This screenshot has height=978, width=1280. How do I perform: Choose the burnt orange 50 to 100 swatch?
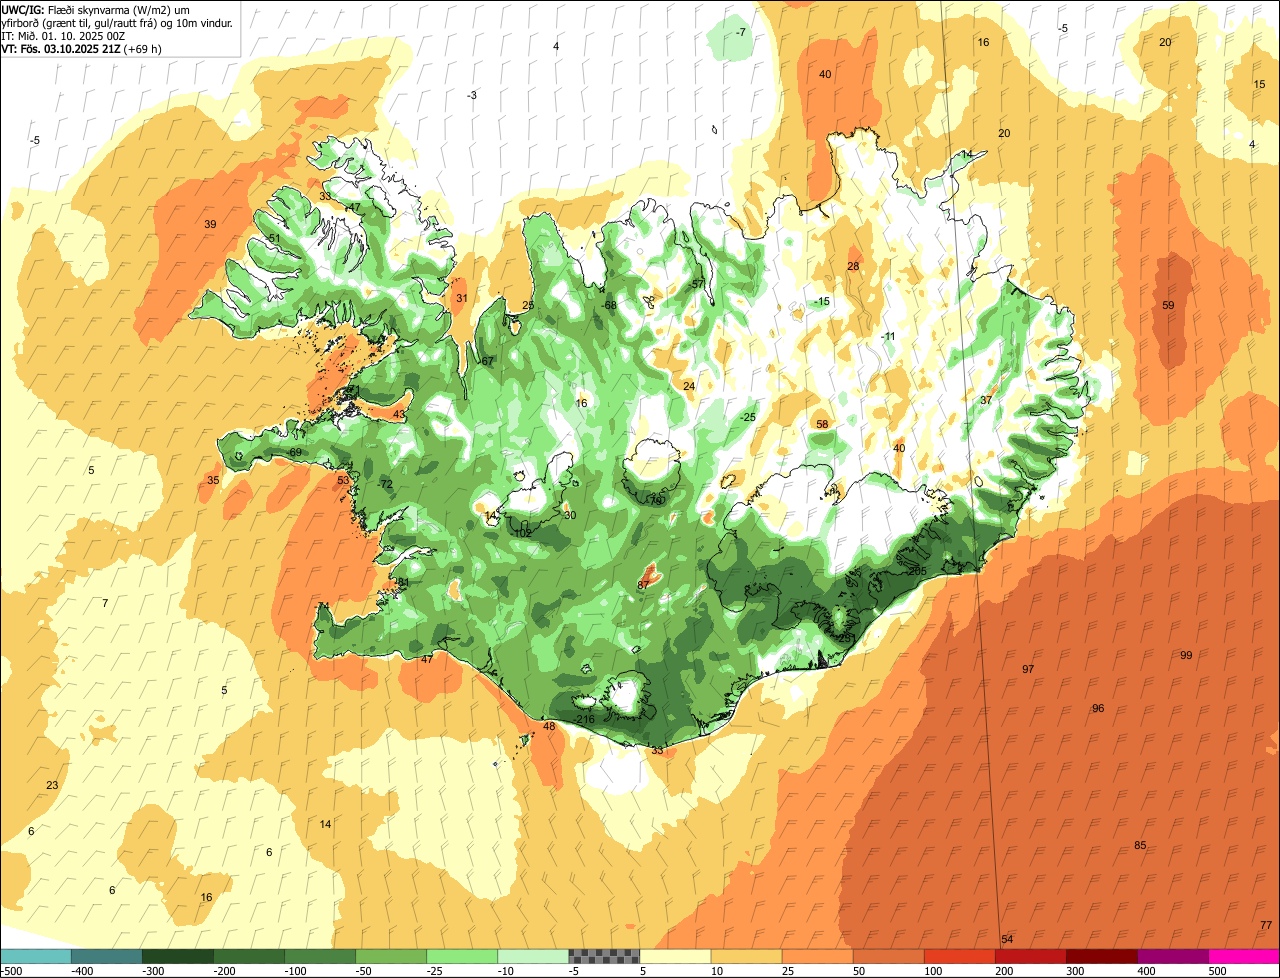(x=889, y=957)
